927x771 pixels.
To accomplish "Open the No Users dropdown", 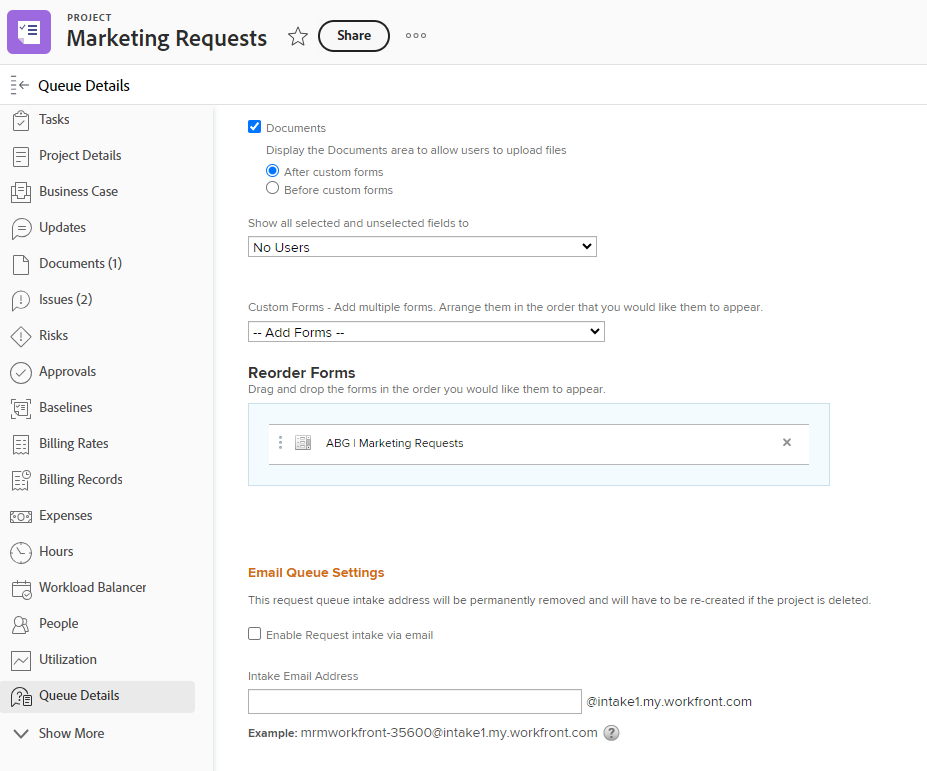I will tap(421, 246).
